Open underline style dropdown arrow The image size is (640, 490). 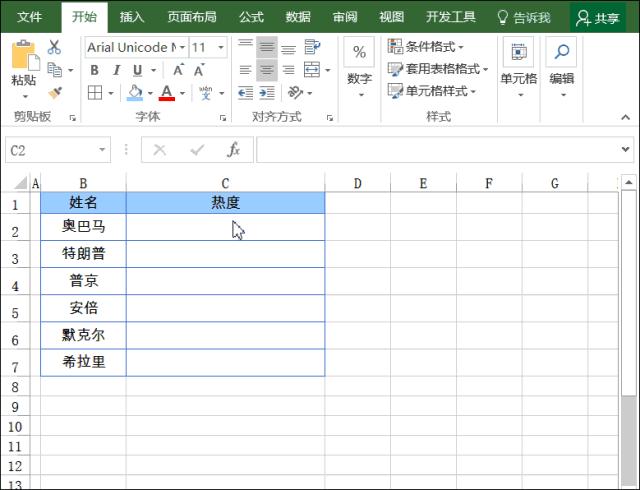tap(153, 71)
